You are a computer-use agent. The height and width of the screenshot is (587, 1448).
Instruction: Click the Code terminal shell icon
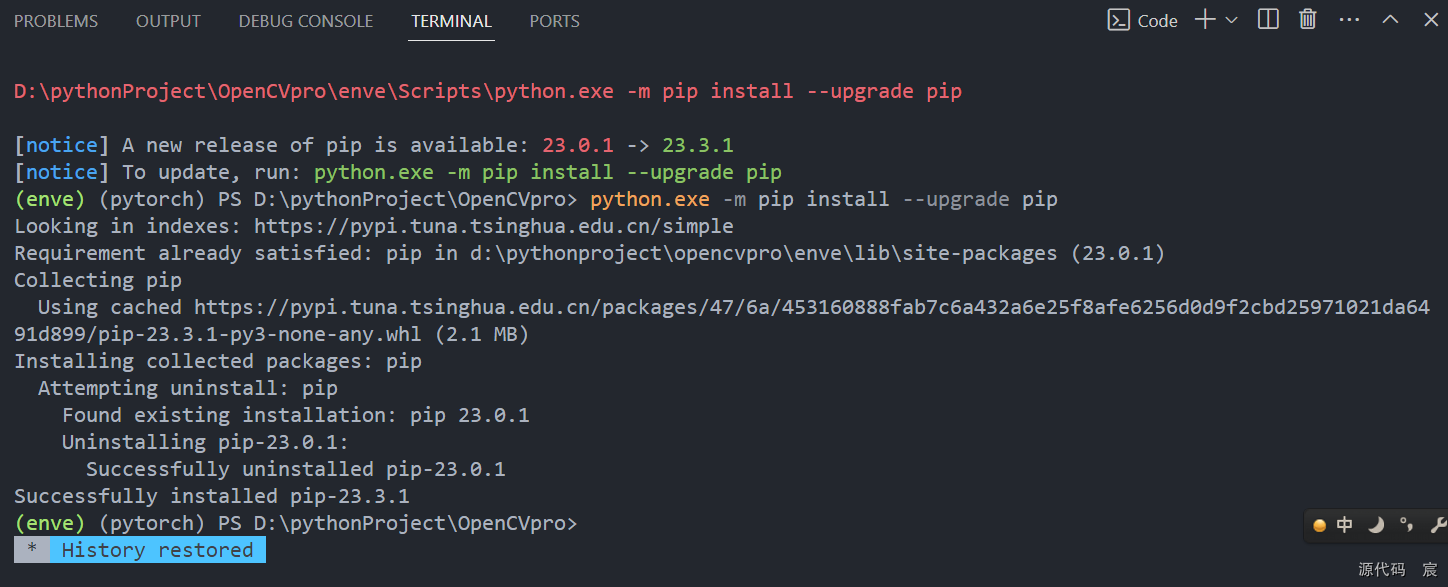tap(1119, 20)
